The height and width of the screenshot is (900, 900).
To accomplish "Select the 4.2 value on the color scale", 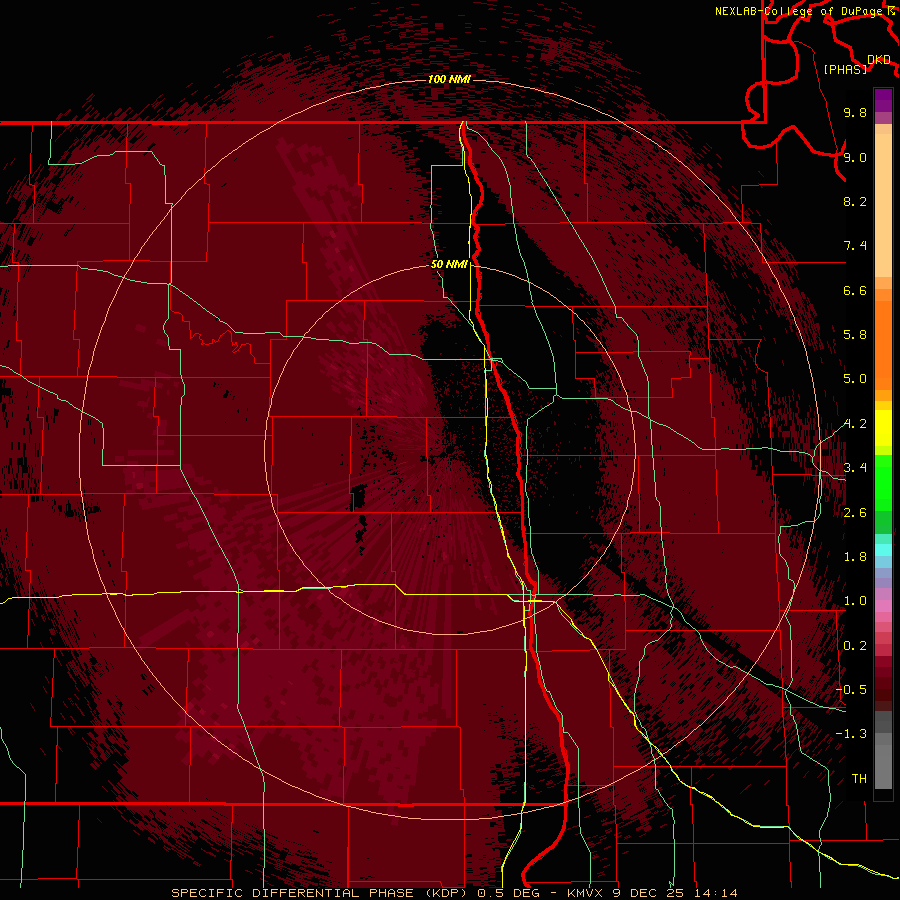I will (855, 424).
